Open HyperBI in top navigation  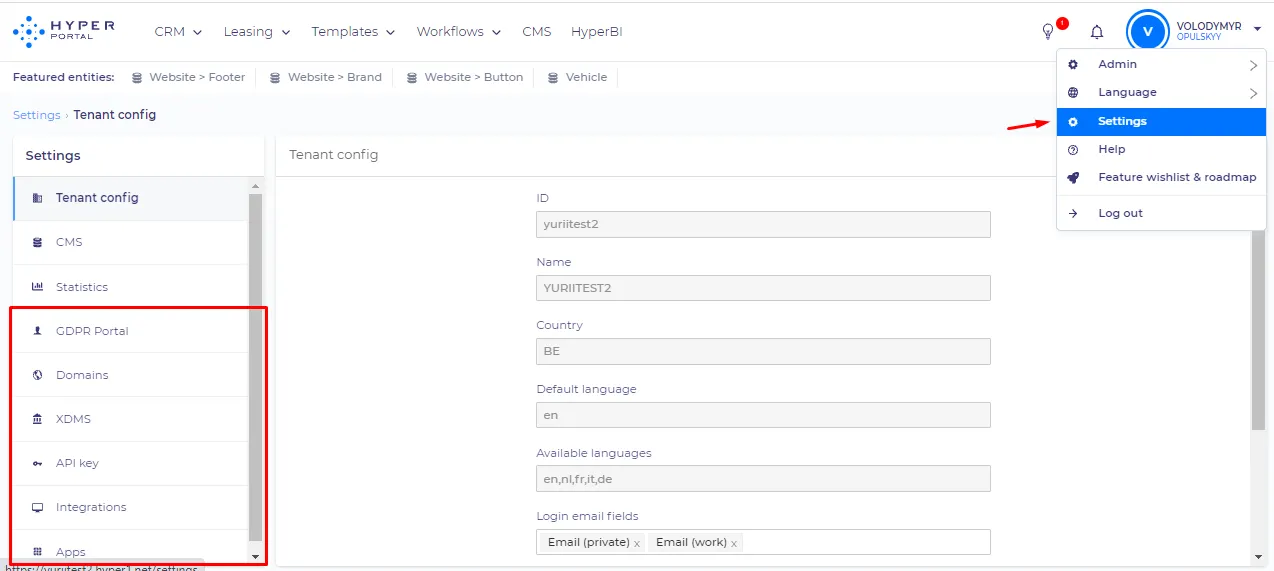(597, 32)
